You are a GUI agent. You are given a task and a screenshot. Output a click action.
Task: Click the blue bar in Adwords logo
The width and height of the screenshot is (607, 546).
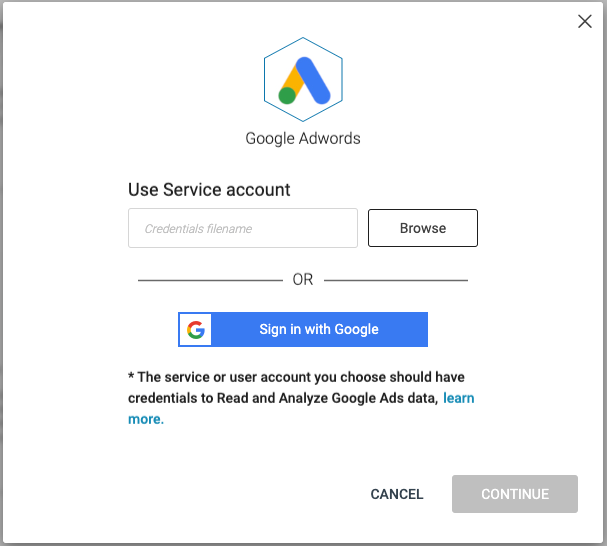click(313, 81)
